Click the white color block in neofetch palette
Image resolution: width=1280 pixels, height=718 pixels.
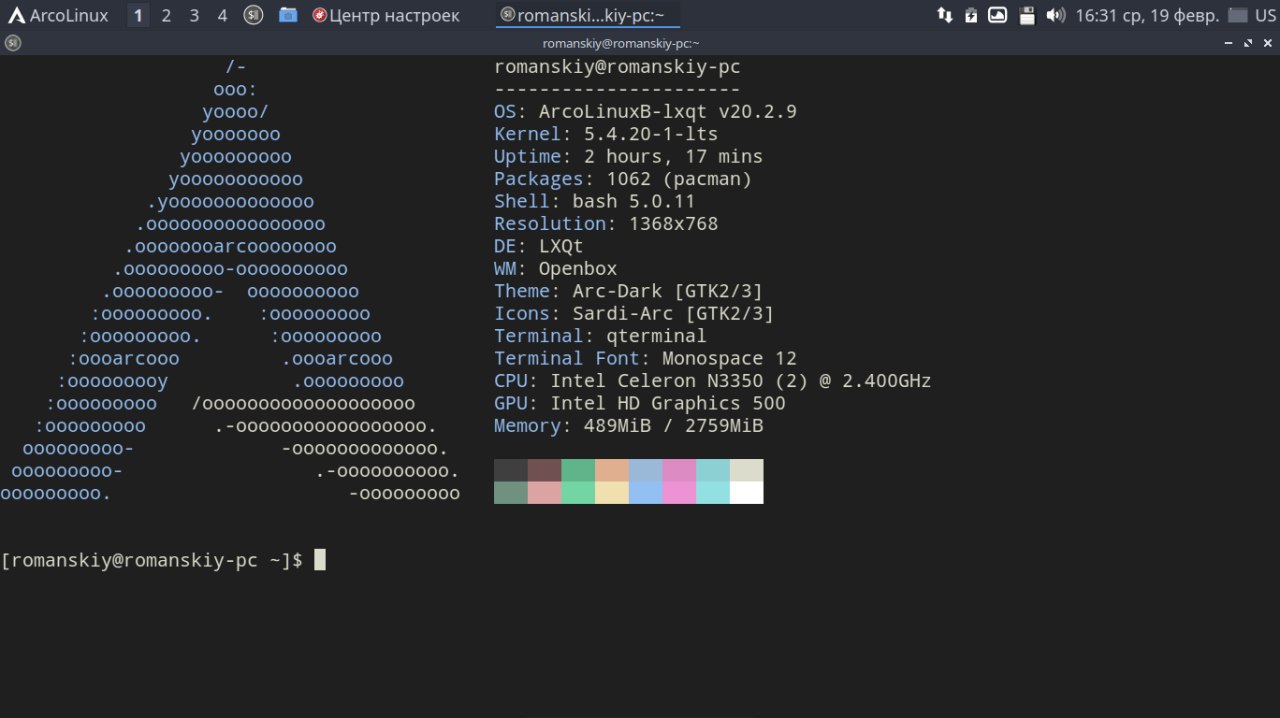click(746, 493)
